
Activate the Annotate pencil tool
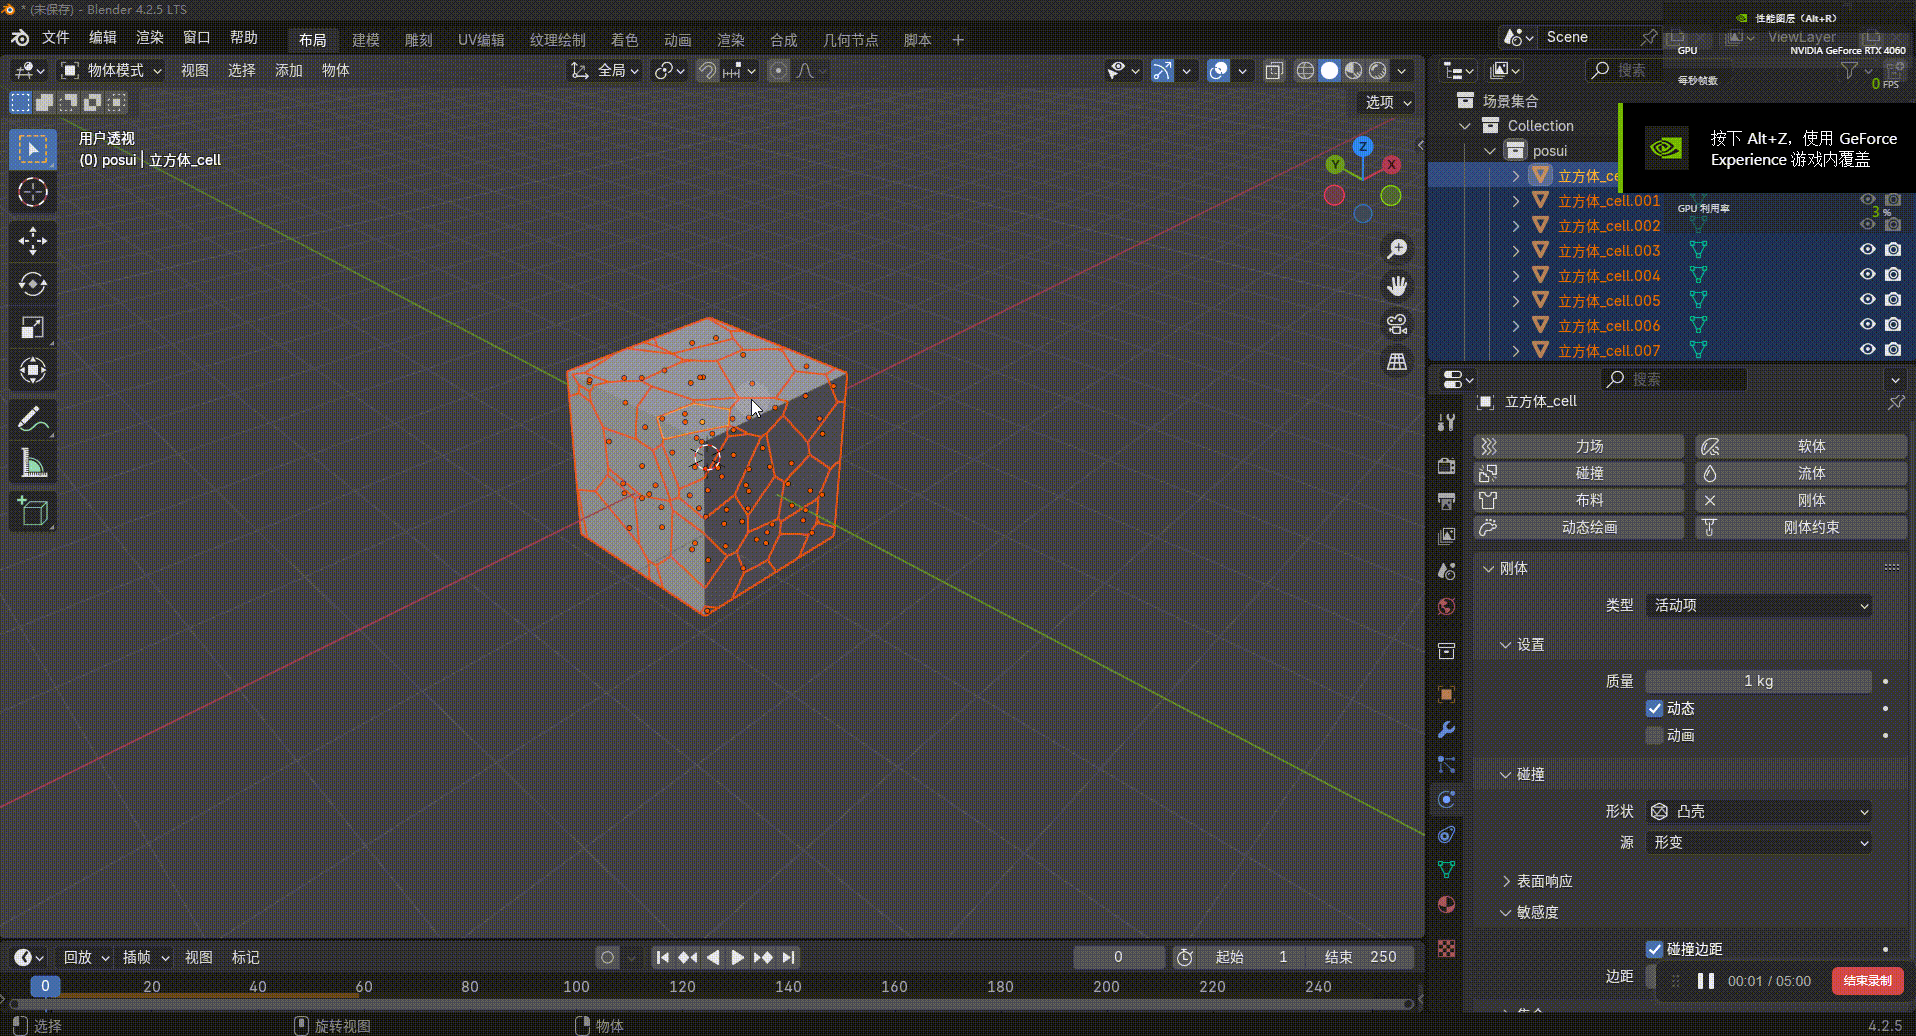pos(32,419)
